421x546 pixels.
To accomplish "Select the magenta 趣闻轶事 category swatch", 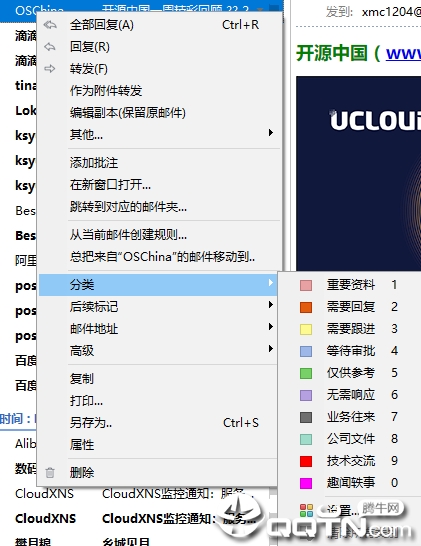I will 306,483.
